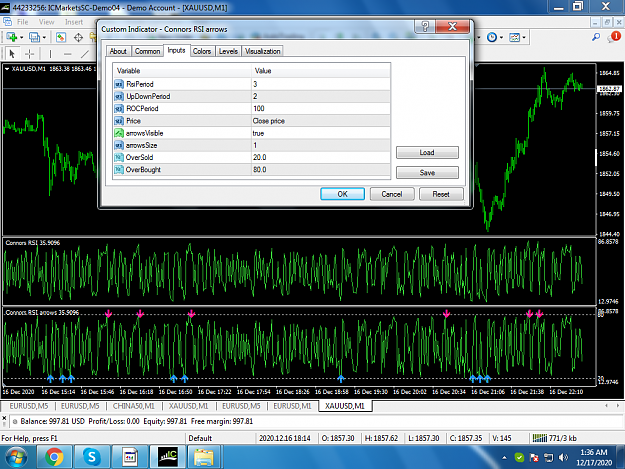Viewport: 625px width, 469px height.
Task: Expand the Profiles dropdown arrow
Action: pos(44,37)
